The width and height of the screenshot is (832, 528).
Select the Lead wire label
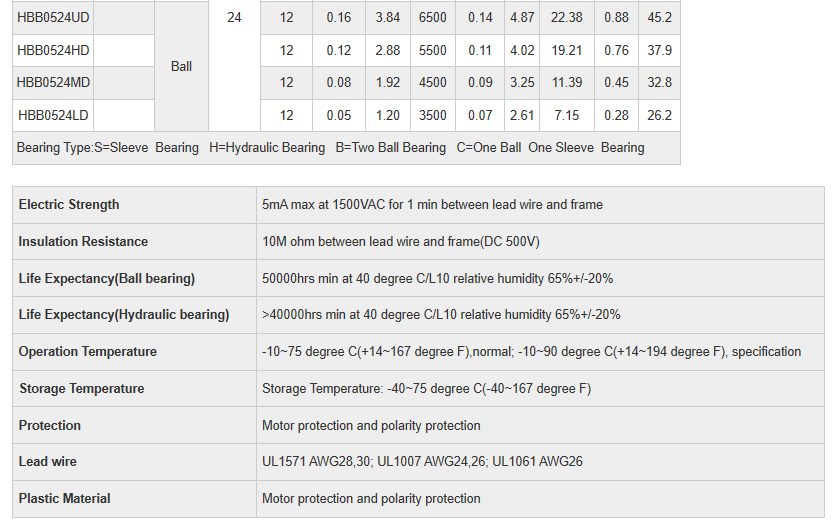tap(48, 462)
